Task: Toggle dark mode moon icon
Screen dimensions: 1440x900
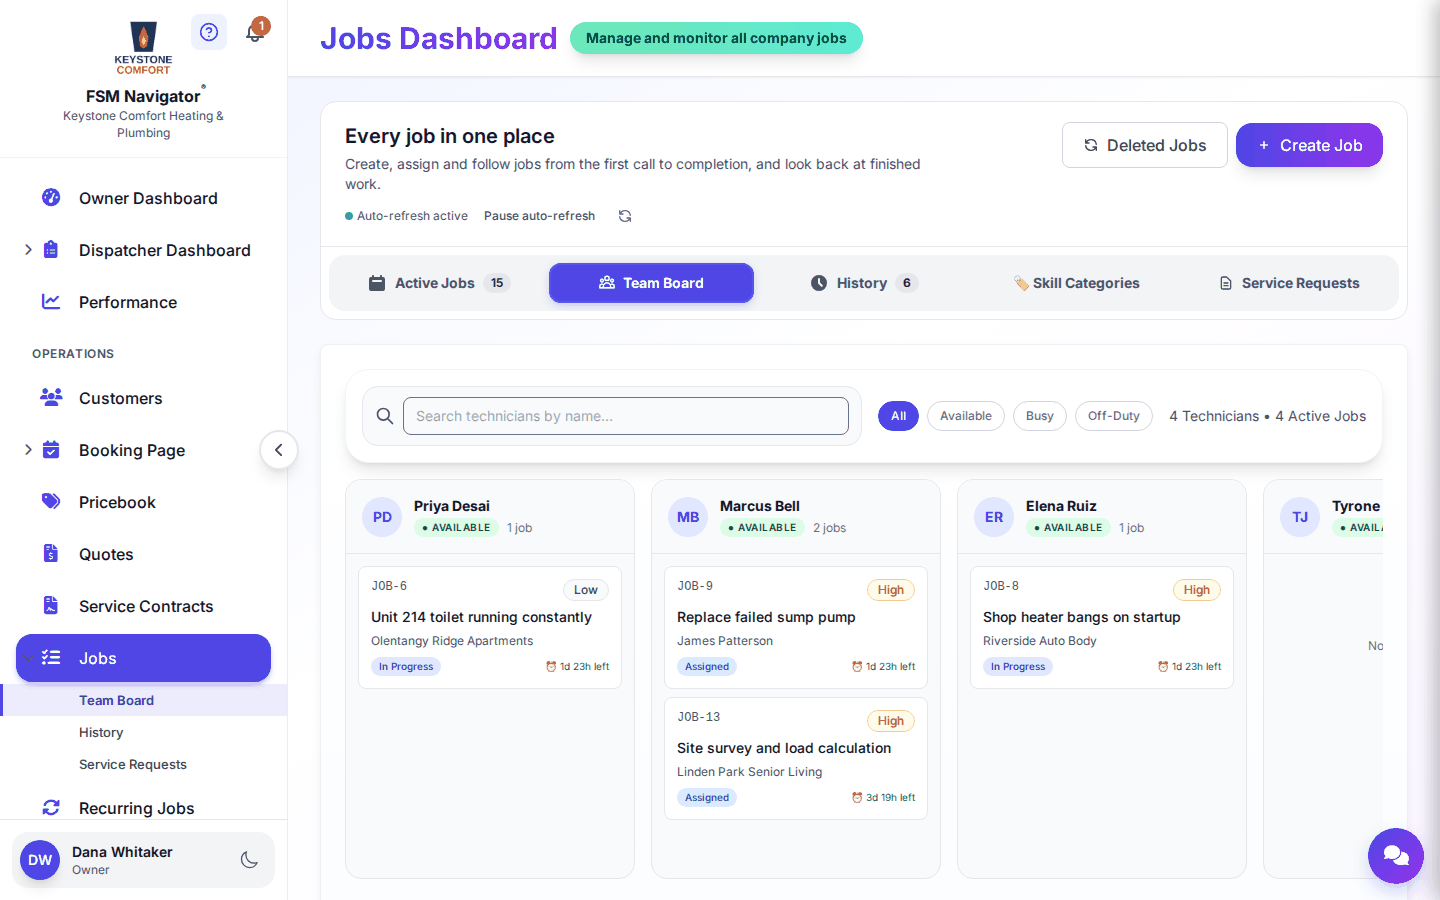Action: [250, 860]
